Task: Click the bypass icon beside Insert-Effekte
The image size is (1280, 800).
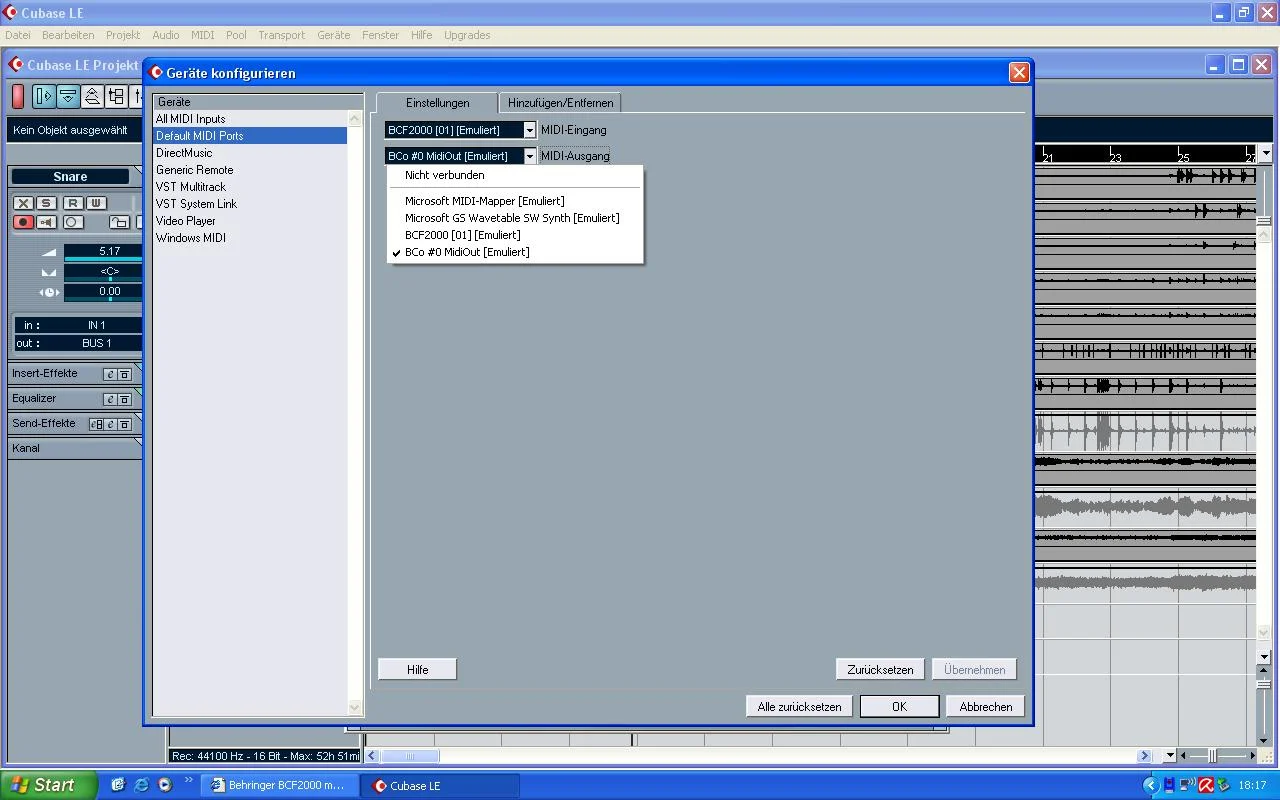Action: [125, 374]
